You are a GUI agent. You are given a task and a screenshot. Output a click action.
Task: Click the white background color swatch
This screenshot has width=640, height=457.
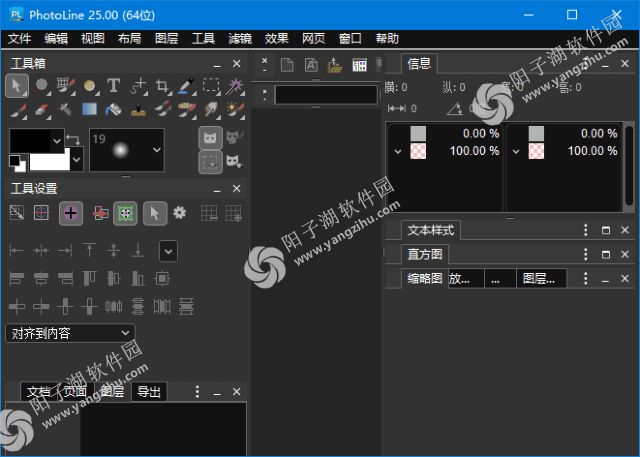50,161
